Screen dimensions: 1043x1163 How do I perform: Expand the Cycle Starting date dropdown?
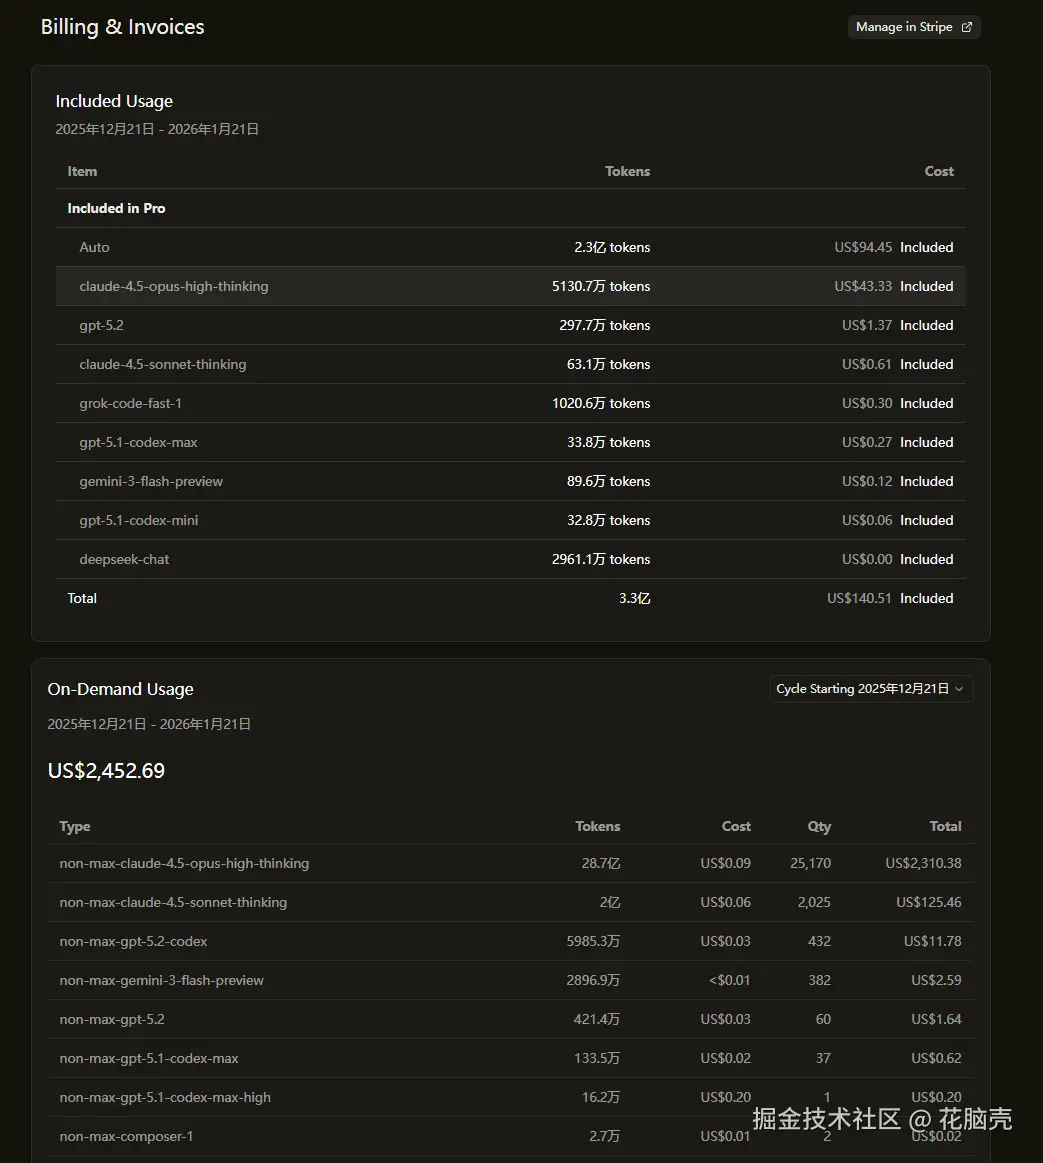(870, 689)
